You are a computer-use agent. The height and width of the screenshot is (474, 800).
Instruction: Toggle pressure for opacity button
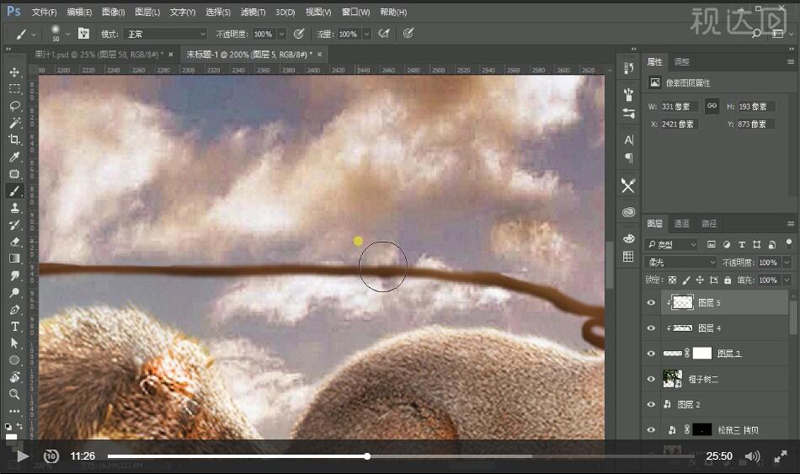click(299, 34)
